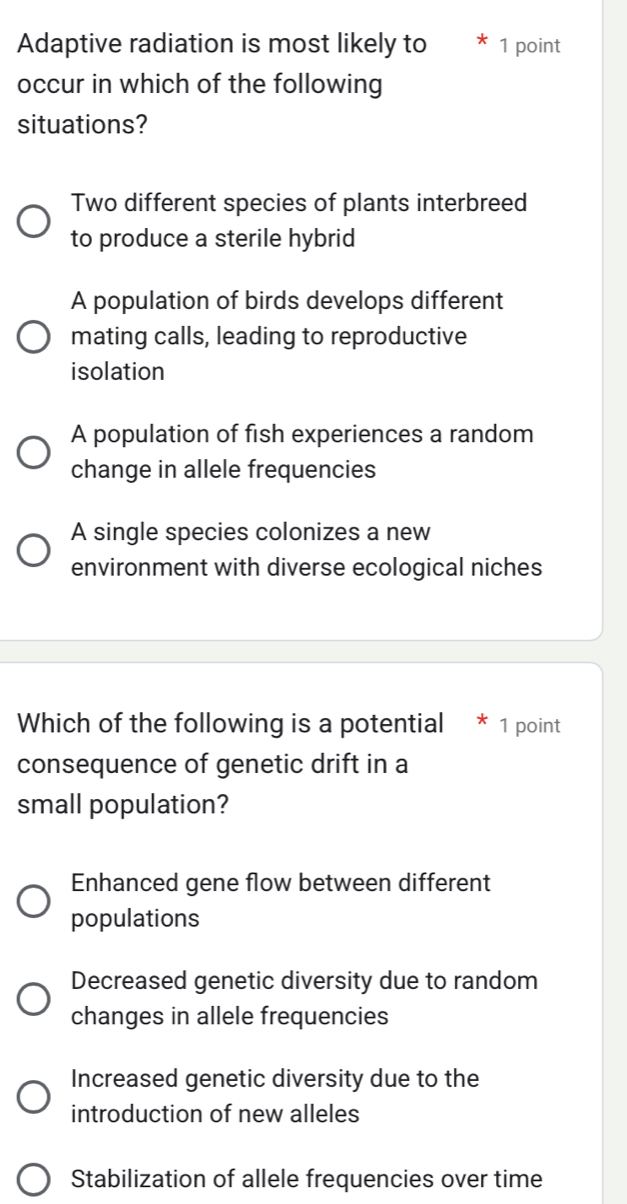Pick radio button for fish allele frequencies option

(x=34, y=452)
